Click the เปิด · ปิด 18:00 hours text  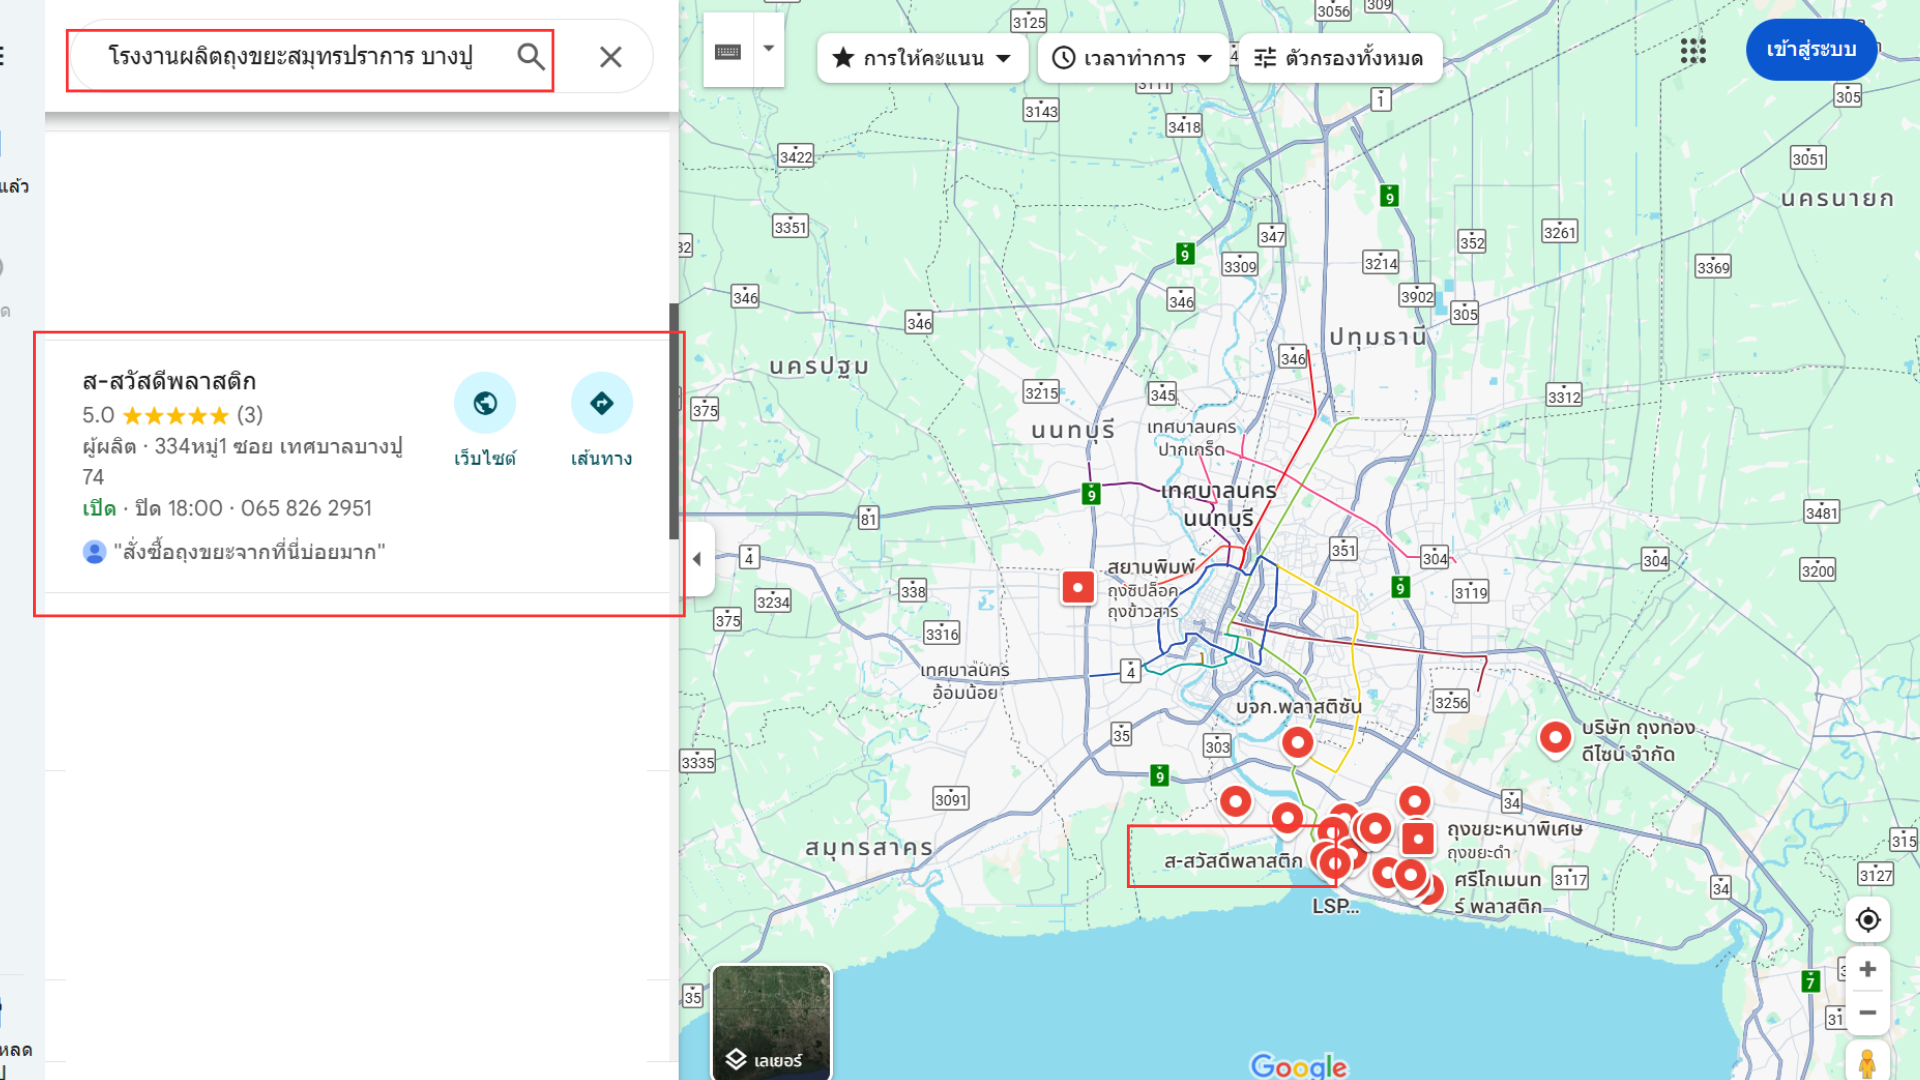pyautogui.click(x=152, y=509)
